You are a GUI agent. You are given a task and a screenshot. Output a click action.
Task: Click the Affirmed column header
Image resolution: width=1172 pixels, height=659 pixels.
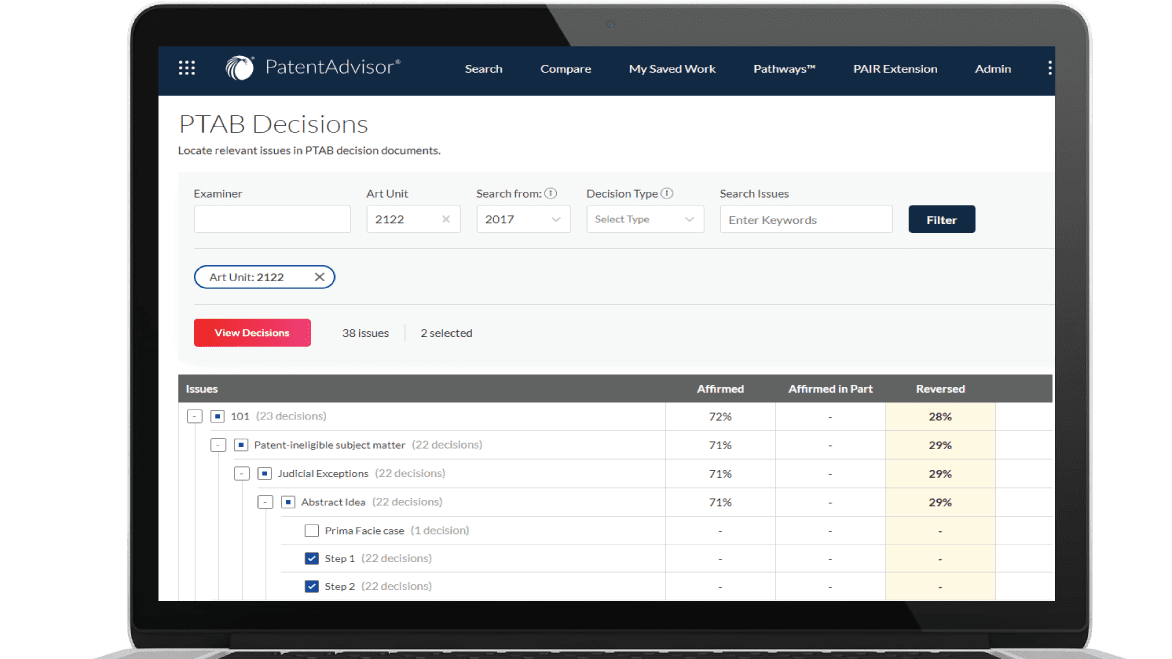pyautogui.click(x=720, y=389)
